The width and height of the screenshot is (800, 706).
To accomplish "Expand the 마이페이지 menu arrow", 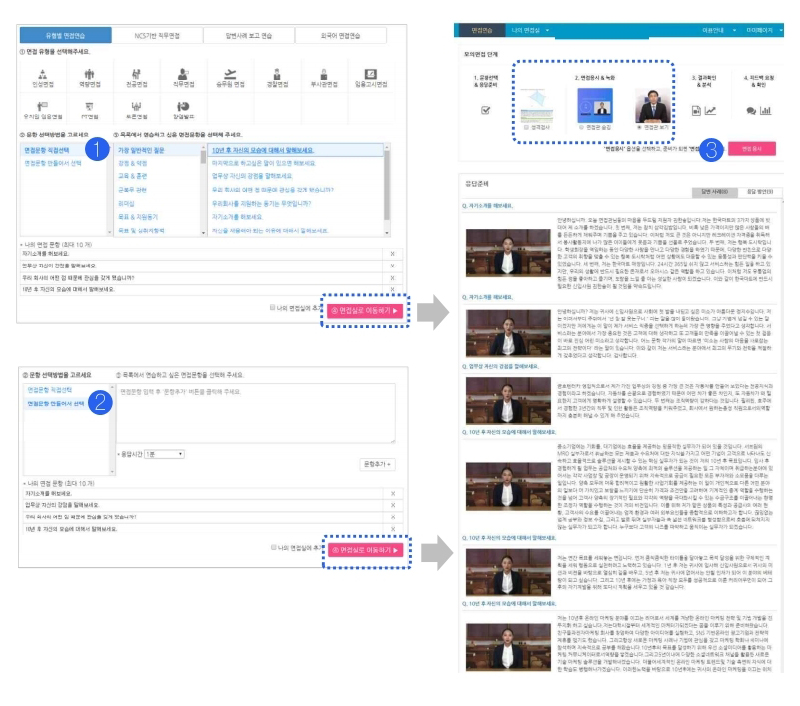I will (x=781, y=31).
